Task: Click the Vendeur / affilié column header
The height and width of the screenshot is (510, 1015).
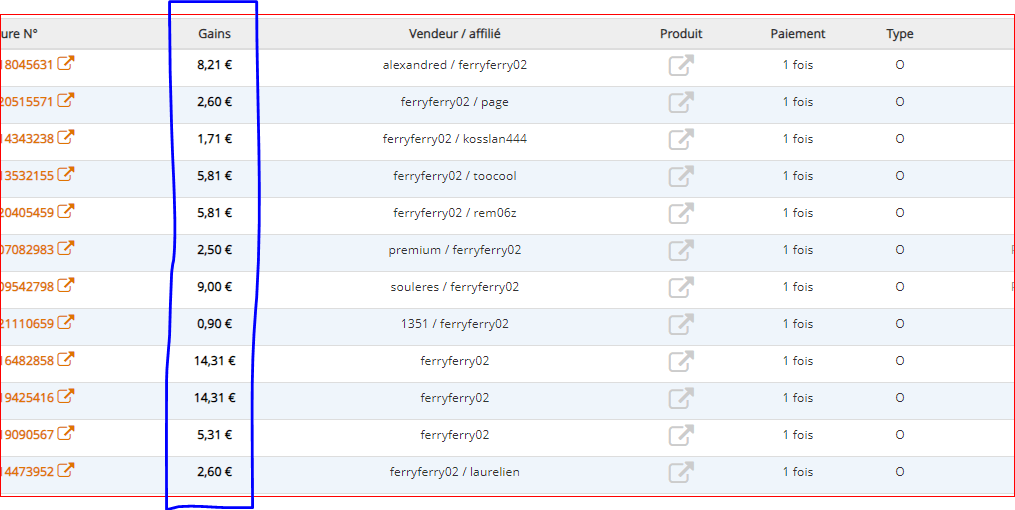Action: 454,34
